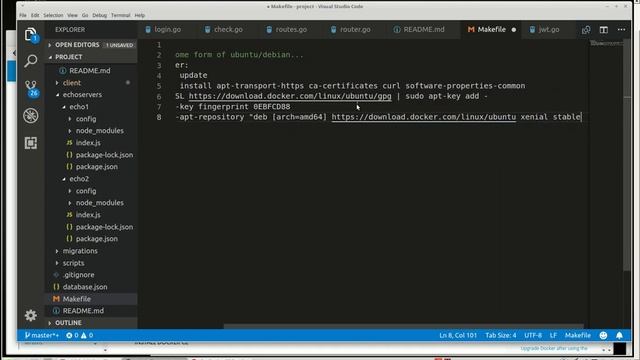
Task: Change language mode from Makefile in status bar
Action: coord(578,336)
